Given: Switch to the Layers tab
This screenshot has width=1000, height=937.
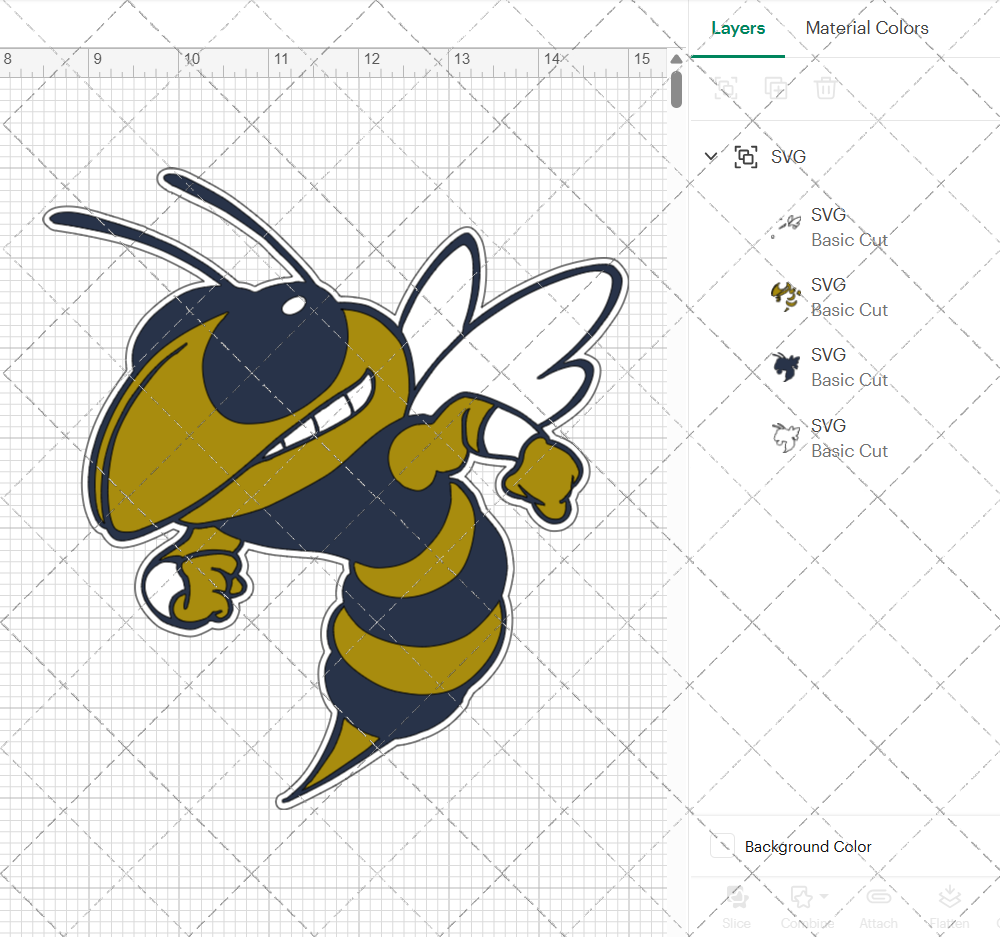Looking at the screenshot, I should (738, 28).
